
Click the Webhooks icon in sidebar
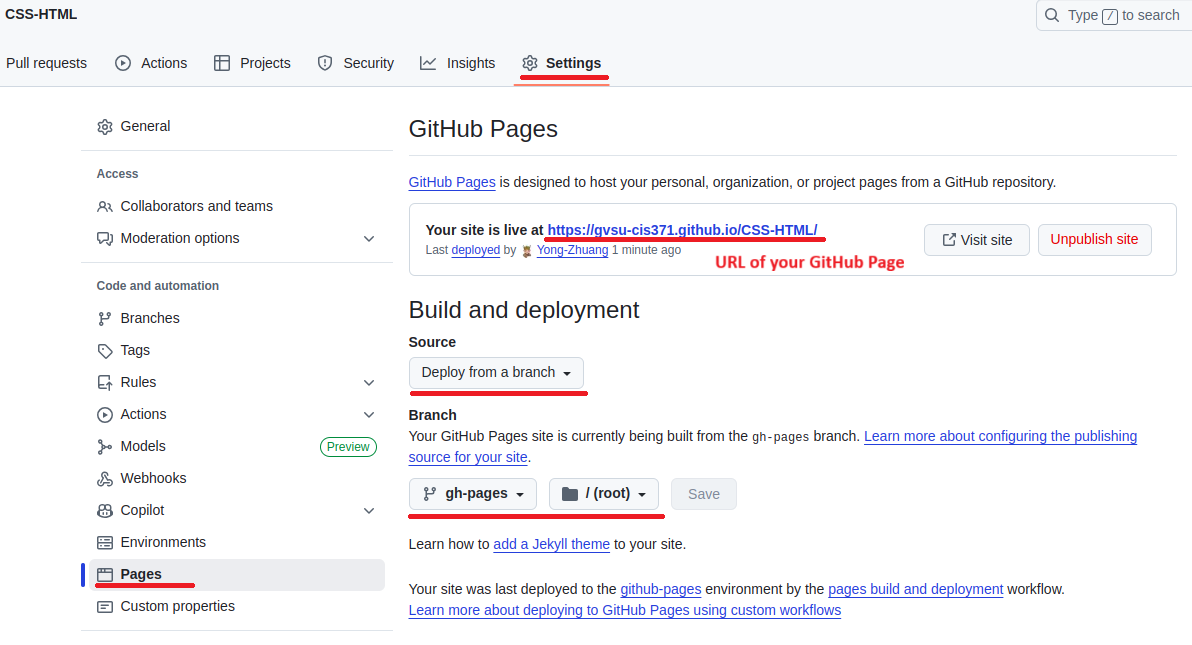coord(105,478)
